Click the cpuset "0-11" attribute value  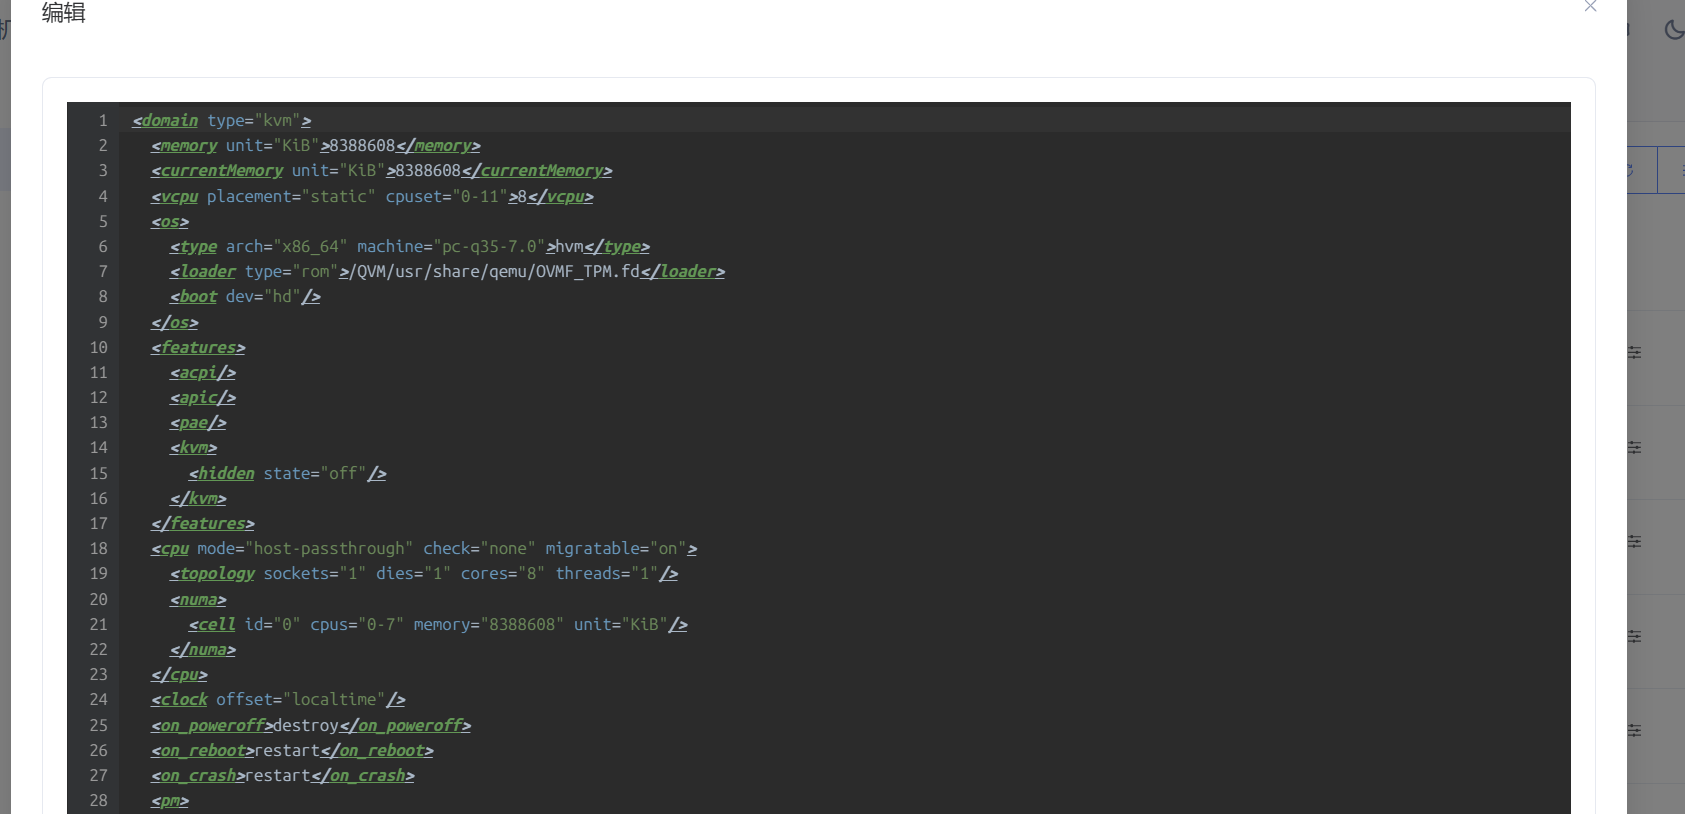(480, 197)
